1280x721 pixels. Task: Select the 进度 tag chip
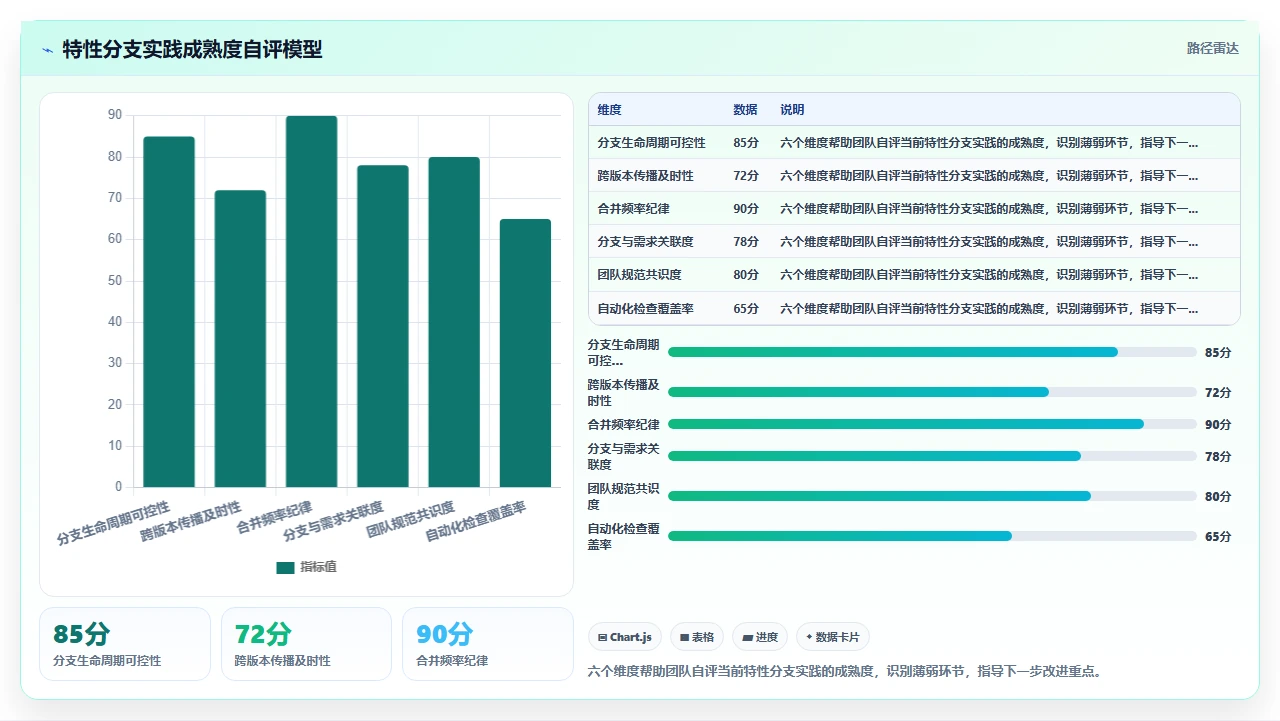point(760,637)
